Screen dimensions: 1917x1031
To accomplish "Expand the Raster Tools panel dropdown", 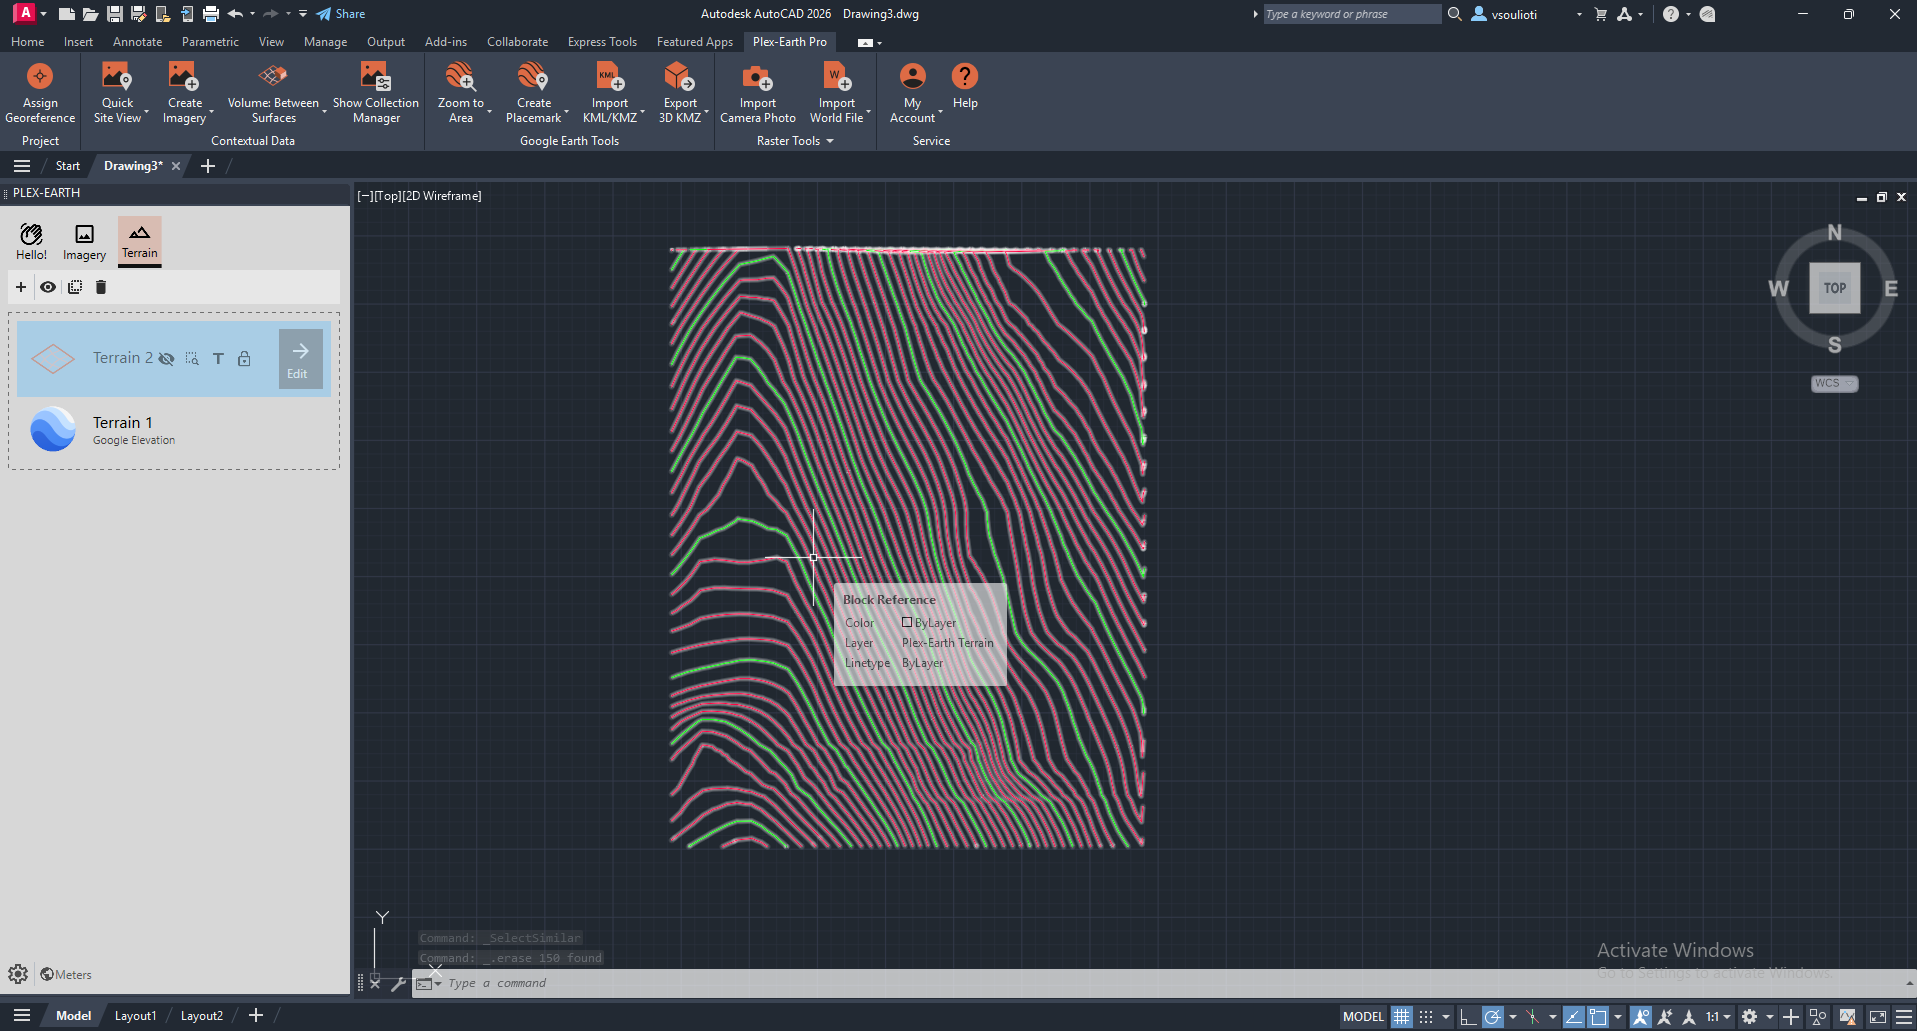I will point(795,141).
